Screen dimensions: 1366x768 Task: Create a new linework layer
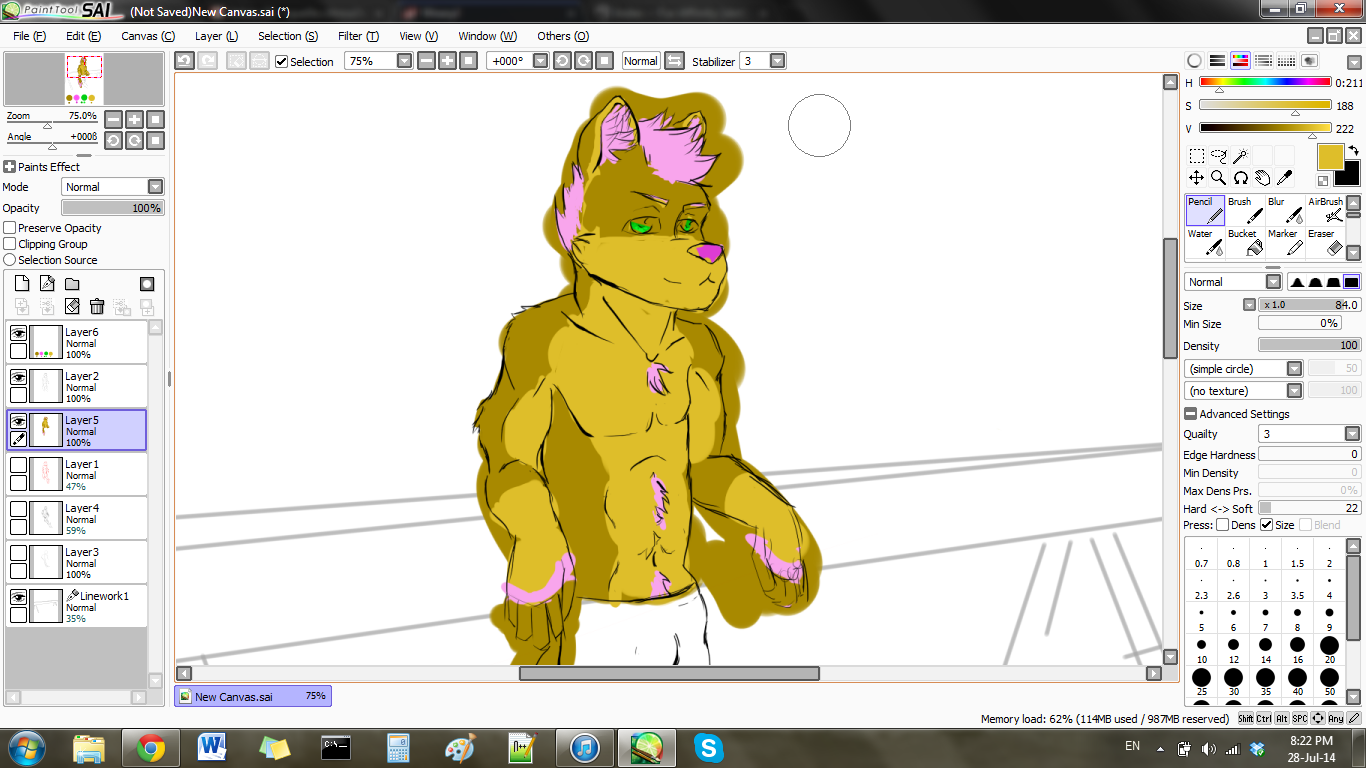point(47,284)
